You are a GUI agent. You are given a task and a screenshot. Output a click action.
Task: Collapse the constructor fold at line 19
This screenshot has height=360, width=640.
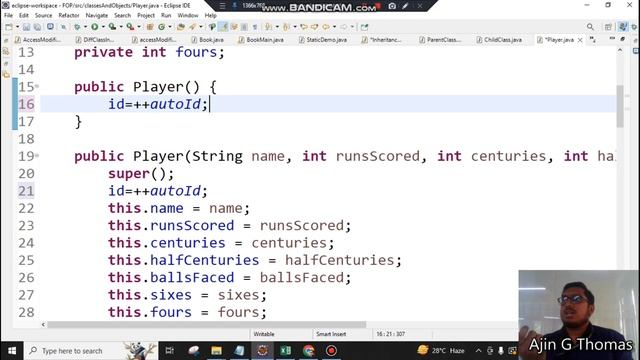37,156
